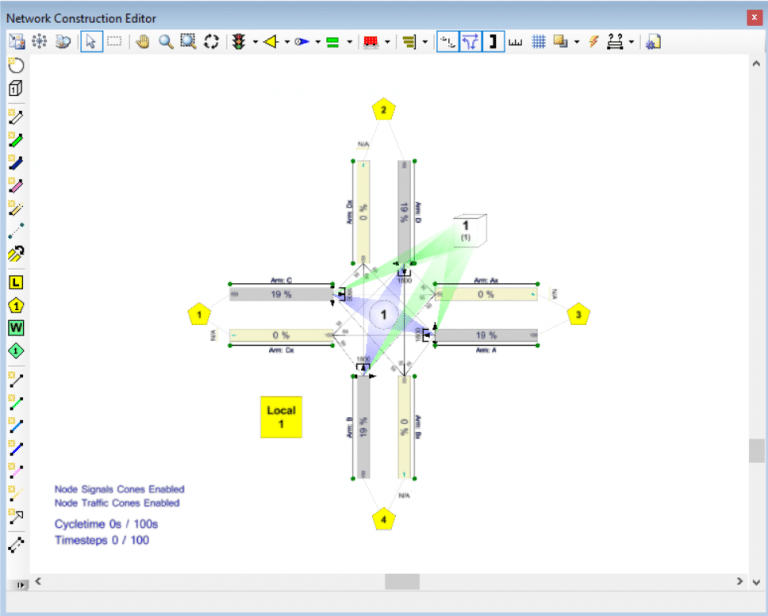Select the 3D cube controller tool

(x=16, y=88)
